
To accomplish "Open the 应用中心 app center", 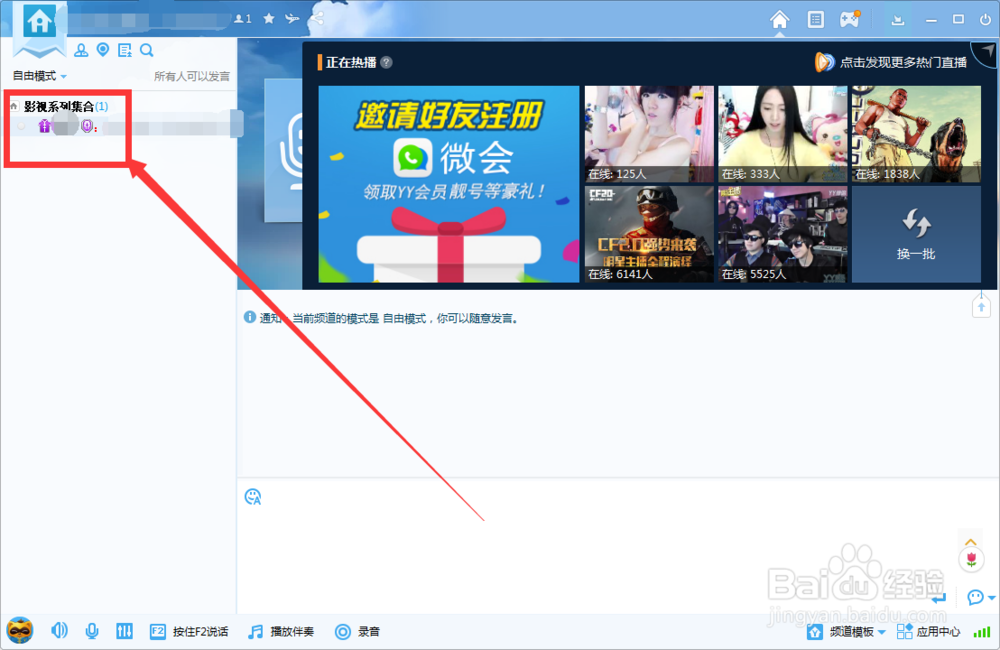I will (x=928, y=632).
